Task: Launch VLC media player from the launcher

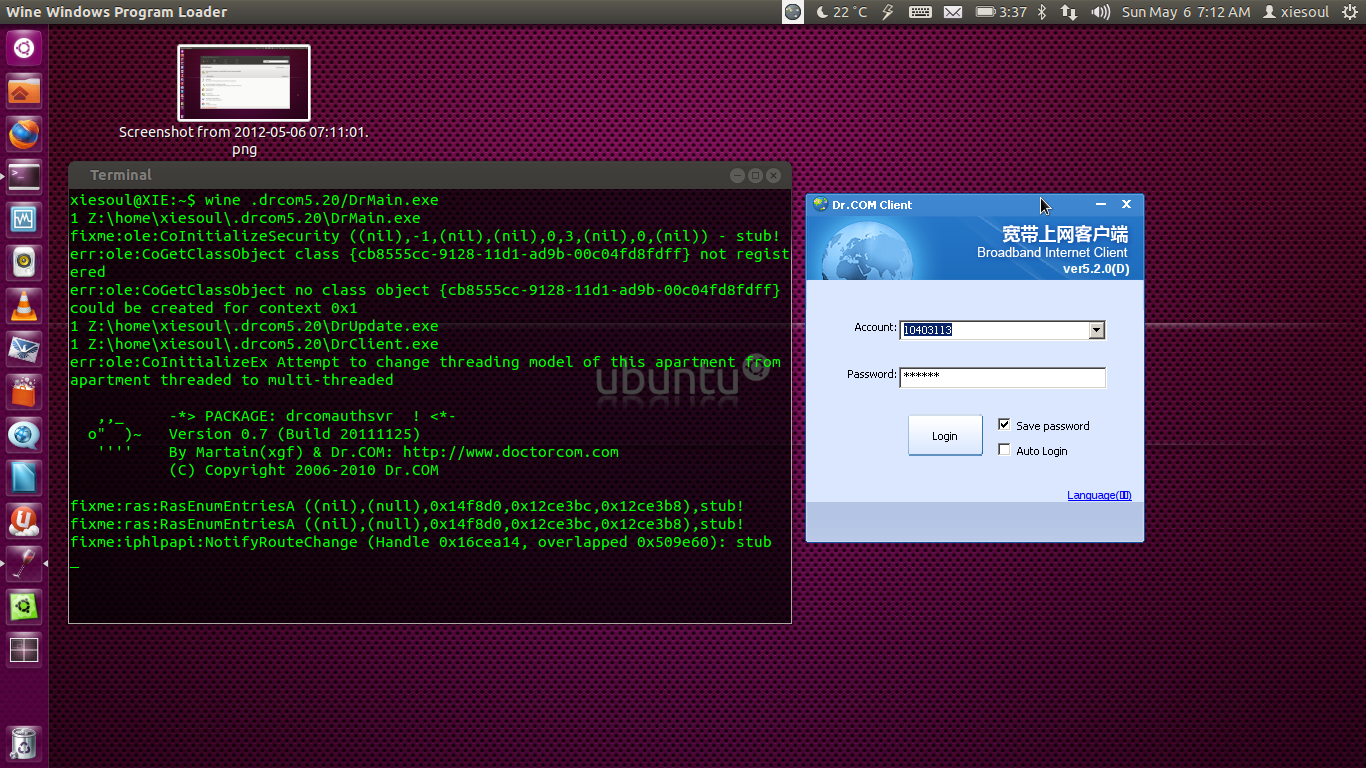Action: tap(24, 305)
